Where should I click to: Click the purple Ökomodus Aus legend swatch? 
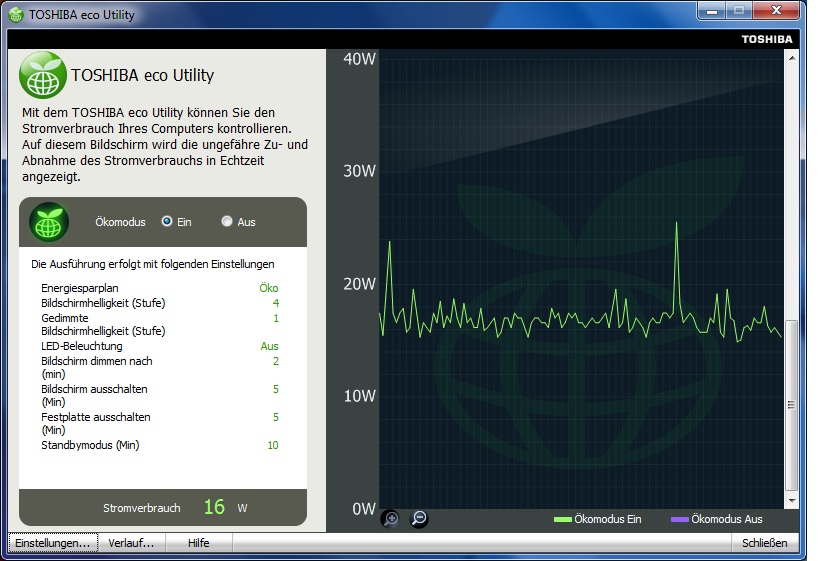coord(680,519)
